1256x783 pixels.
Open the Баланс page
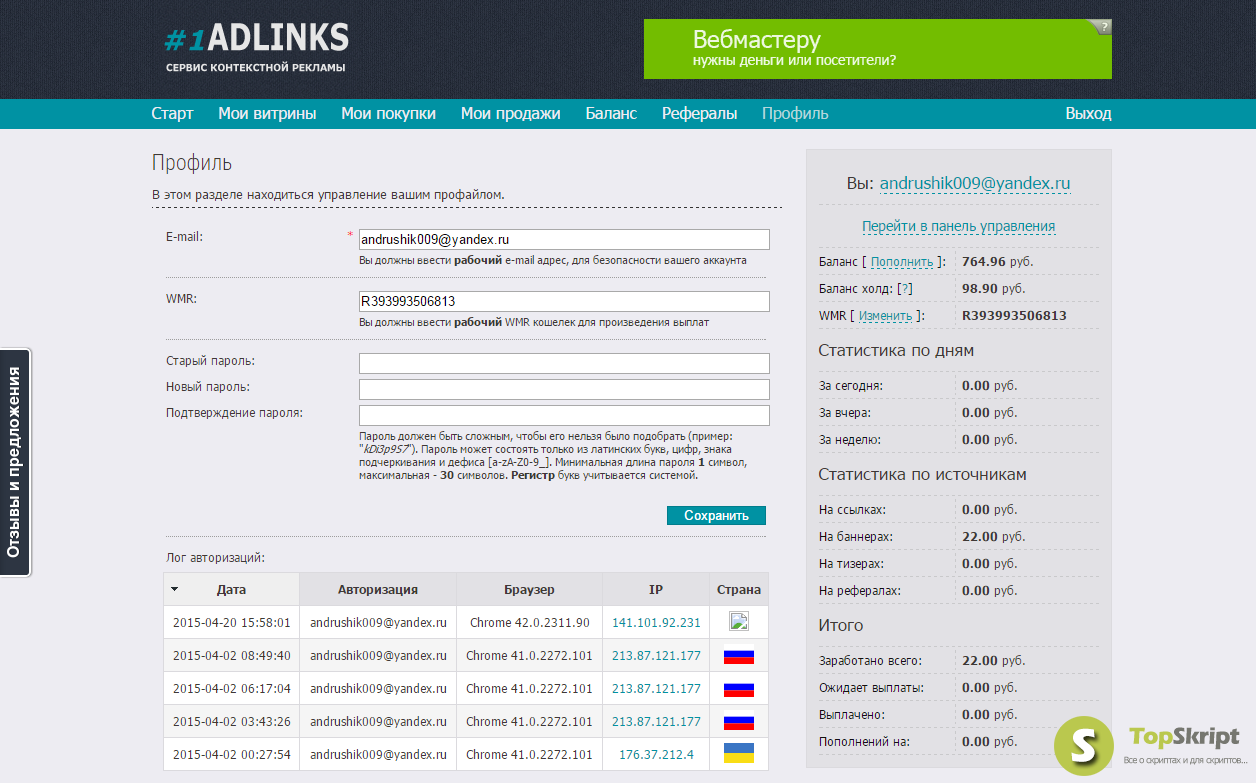[x=611, y=114]
